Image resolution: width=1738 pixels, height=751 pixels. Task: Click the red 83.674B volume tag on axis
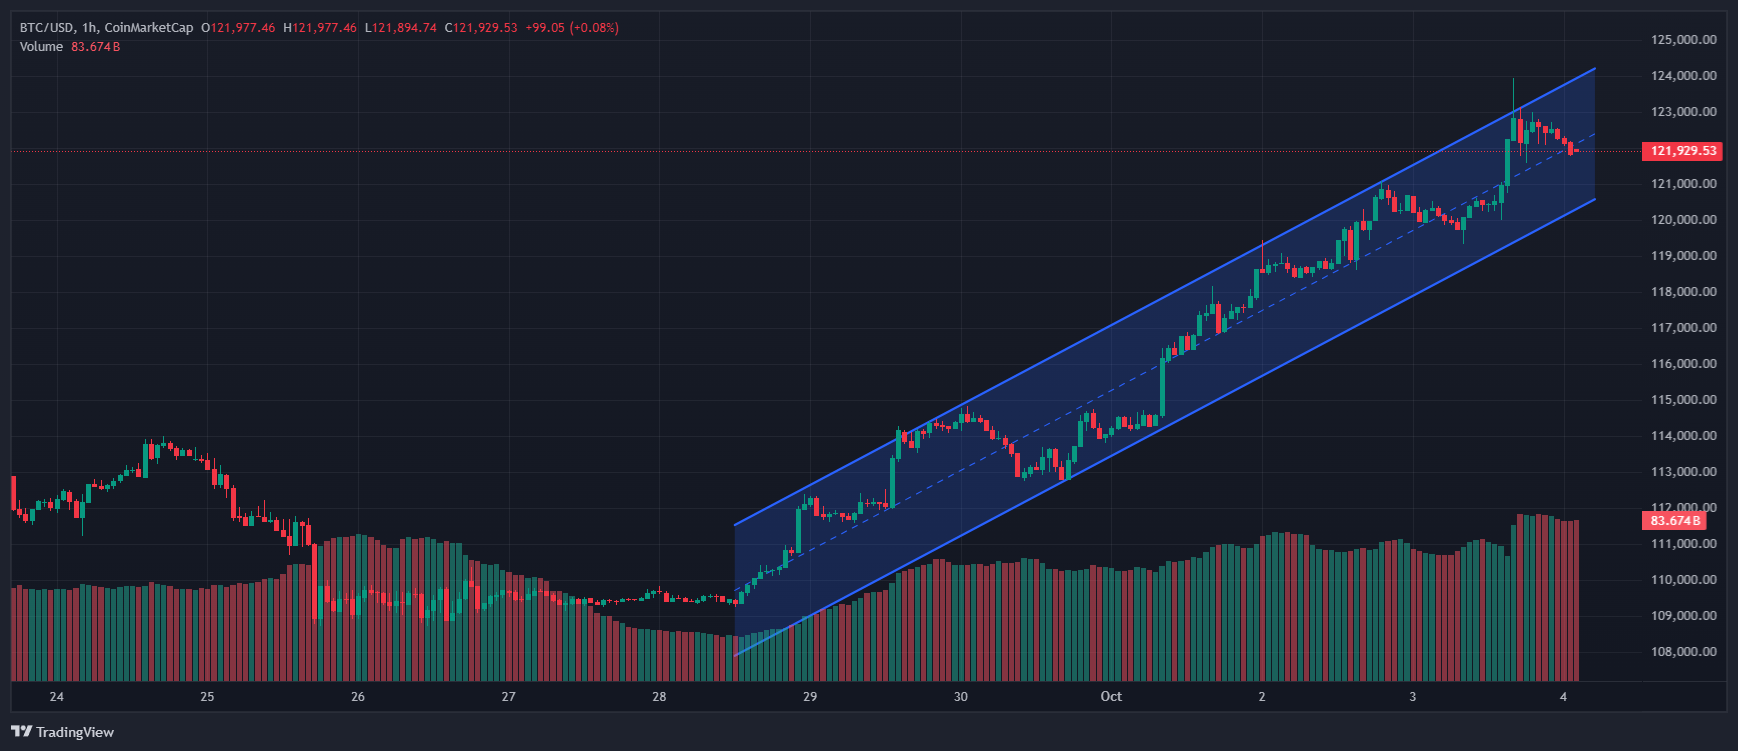pos(1673,521)
